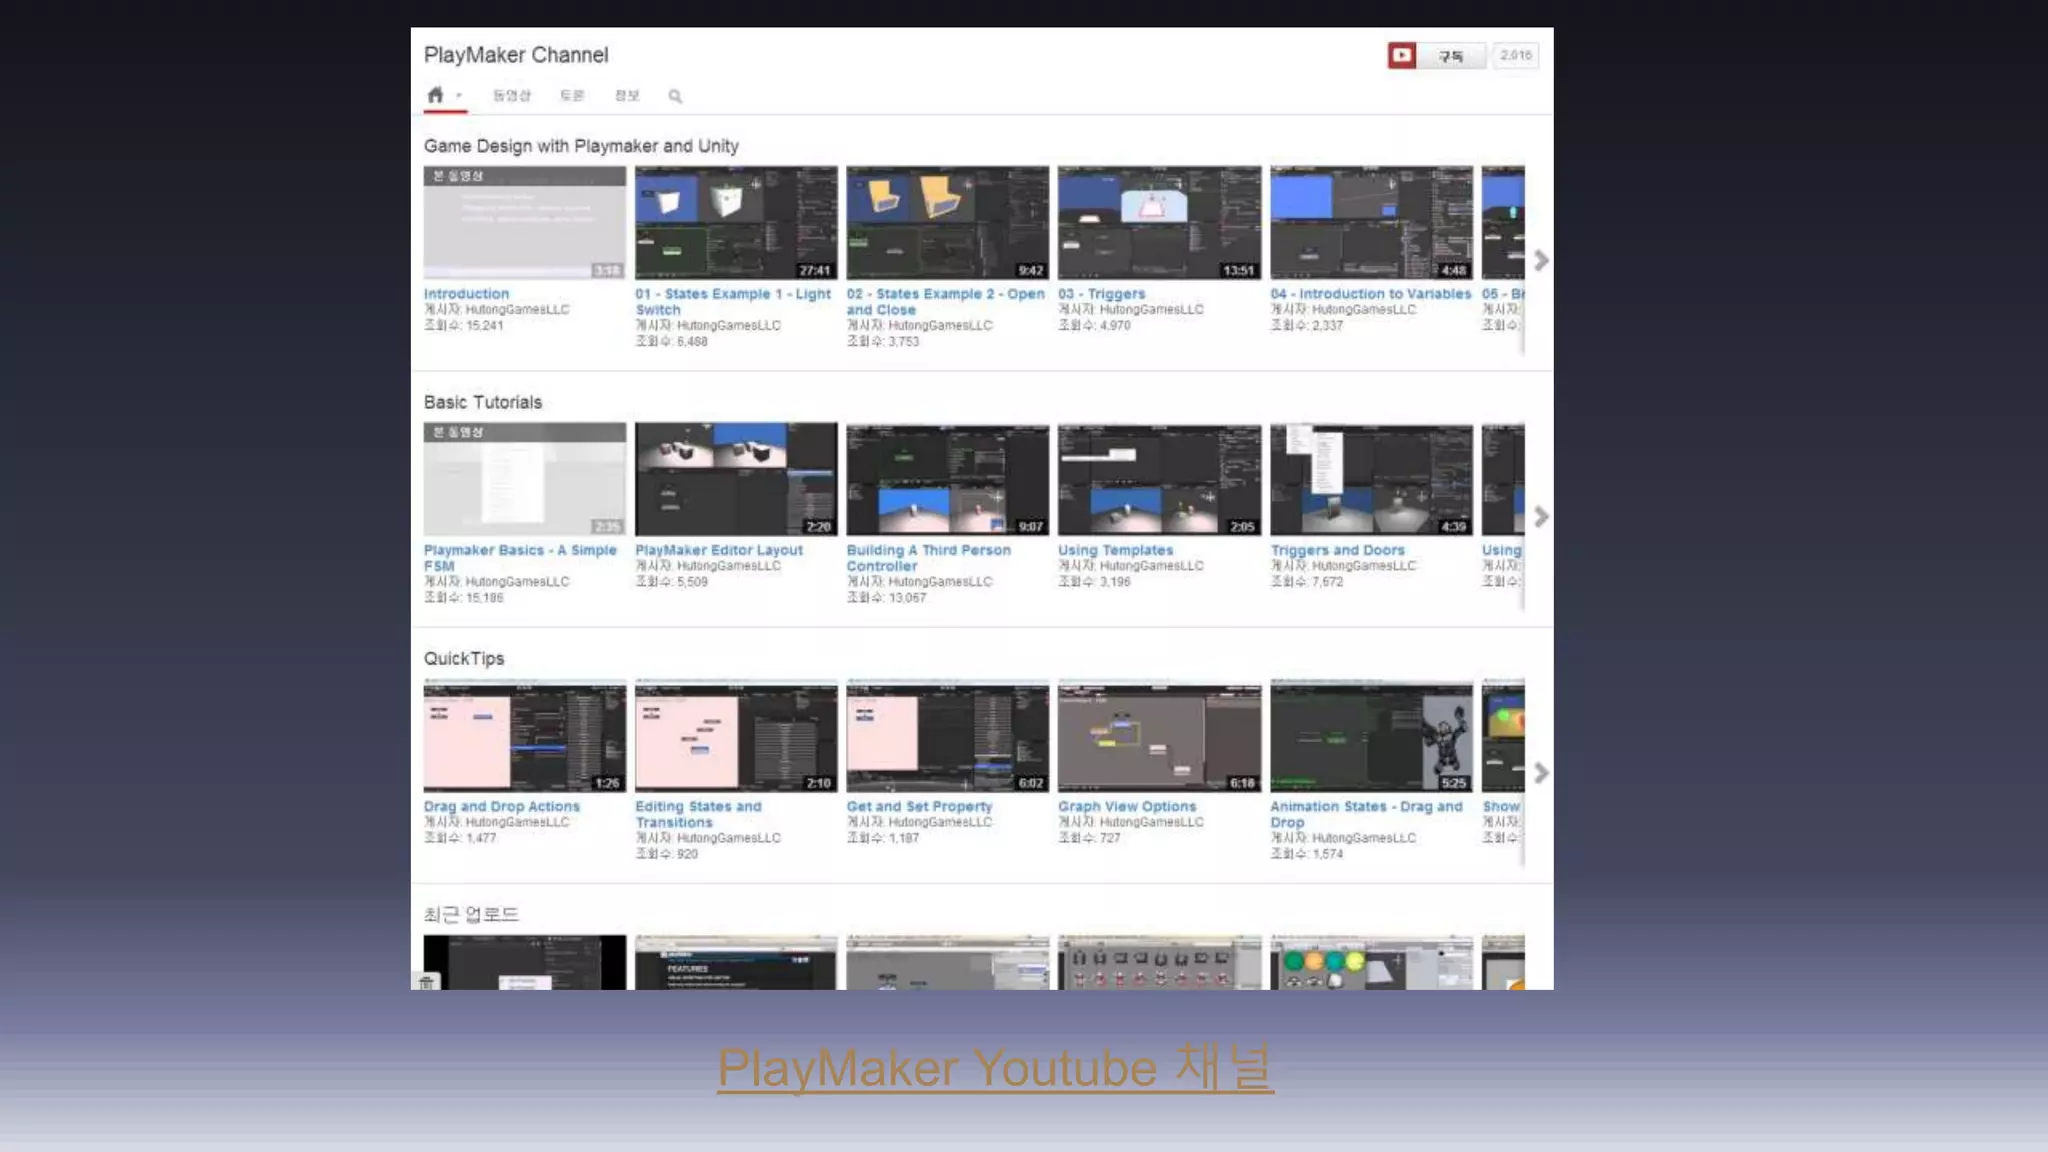The width and height of the screenshot is (2048, 1152).
Task: Click the subscribe button label
Action: tap(1451, 56)
